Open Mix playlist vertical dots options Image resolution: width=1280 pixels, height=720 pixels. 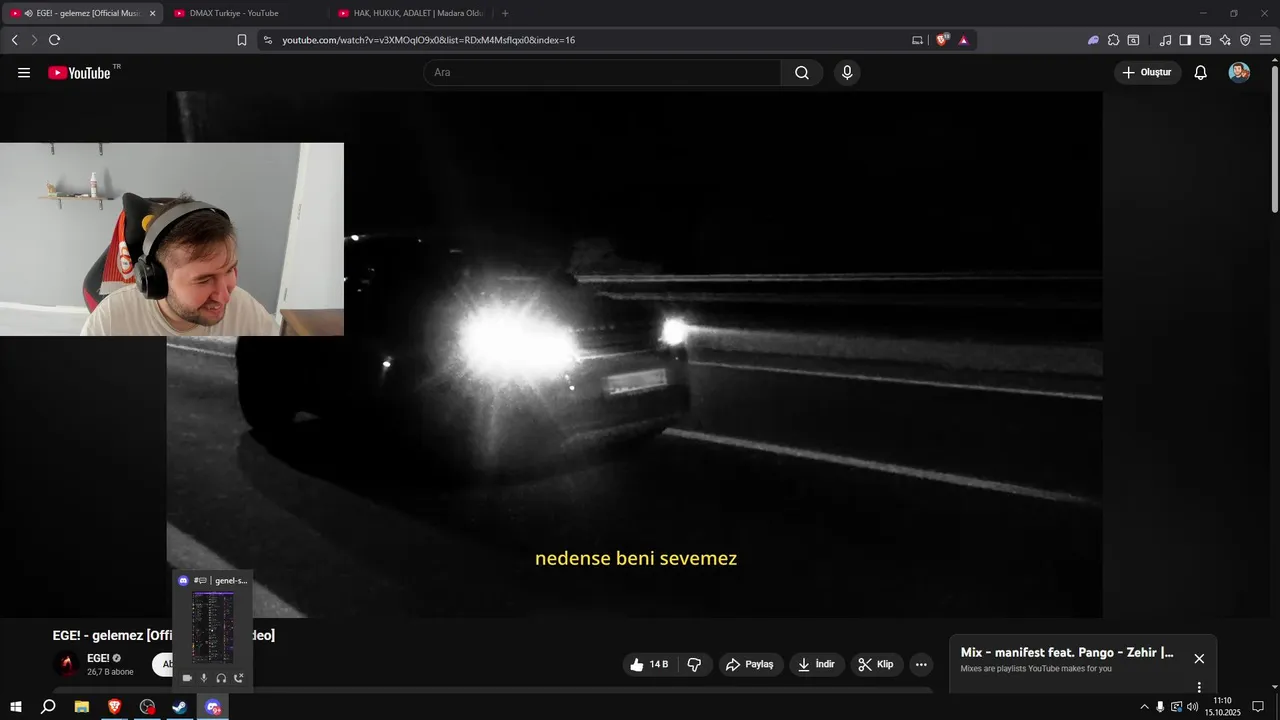(1199, 687)
